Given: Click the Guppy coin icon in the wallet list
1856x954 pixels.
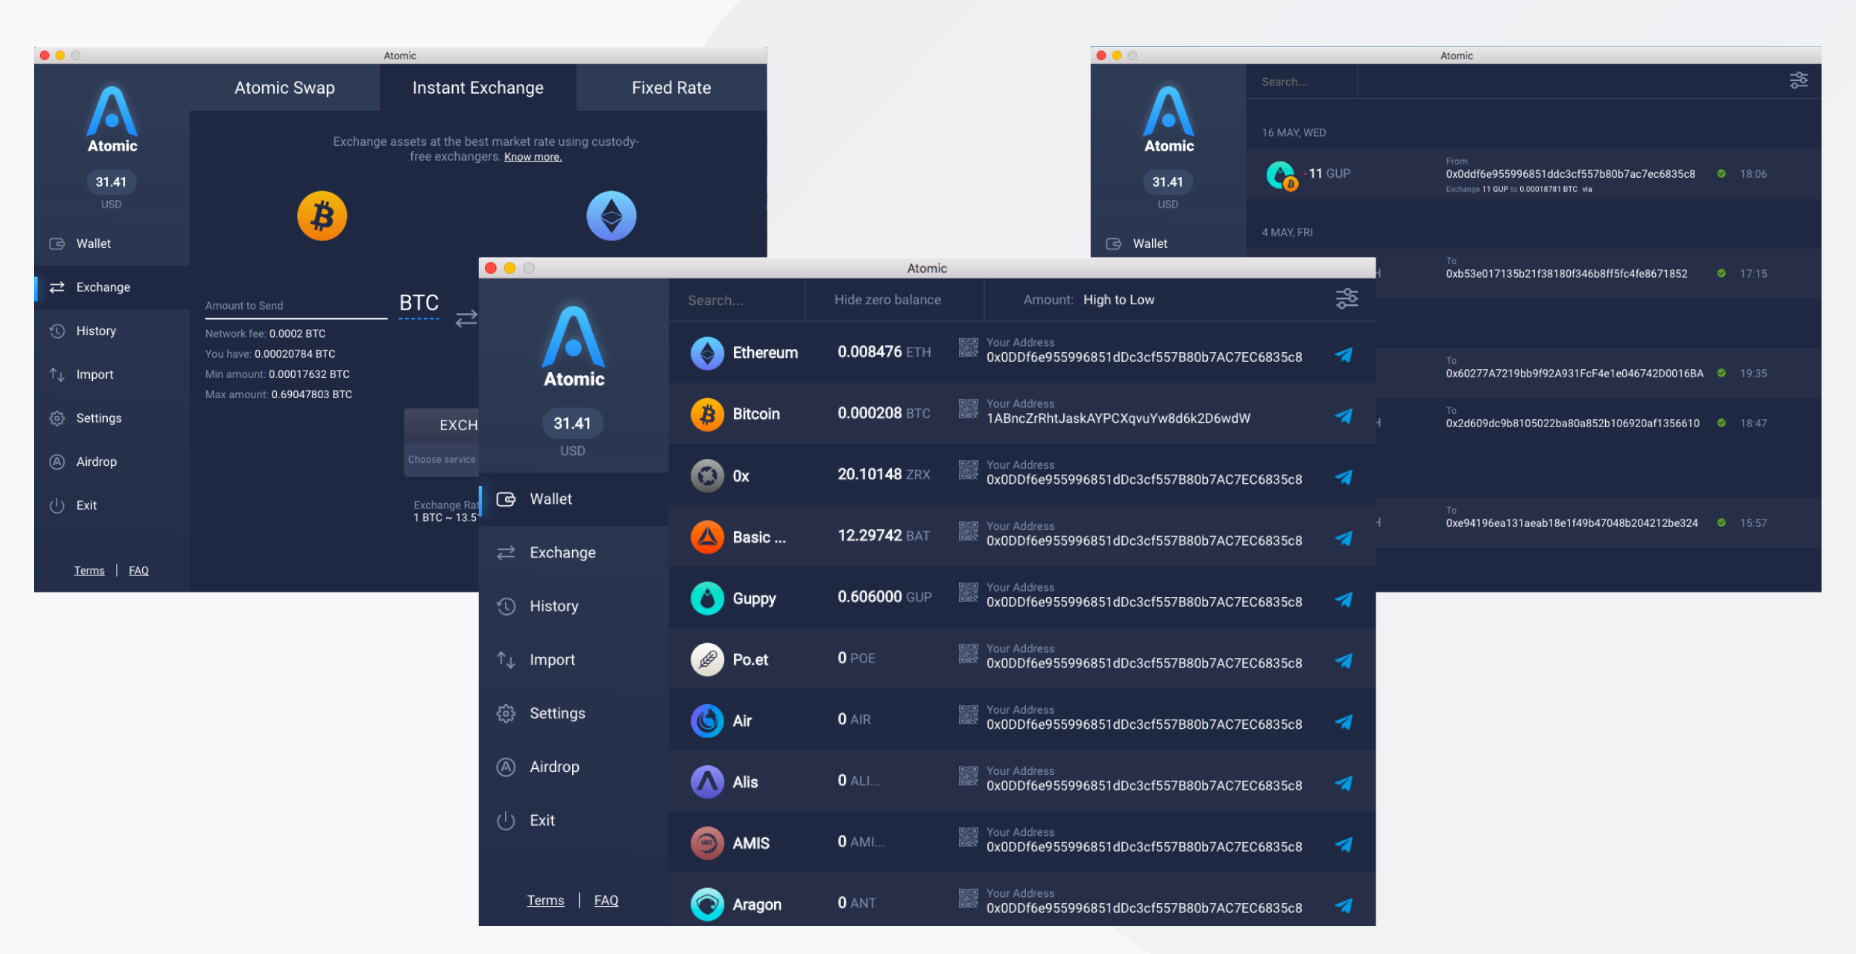Looking at the screenshot, I should point(707,598).
